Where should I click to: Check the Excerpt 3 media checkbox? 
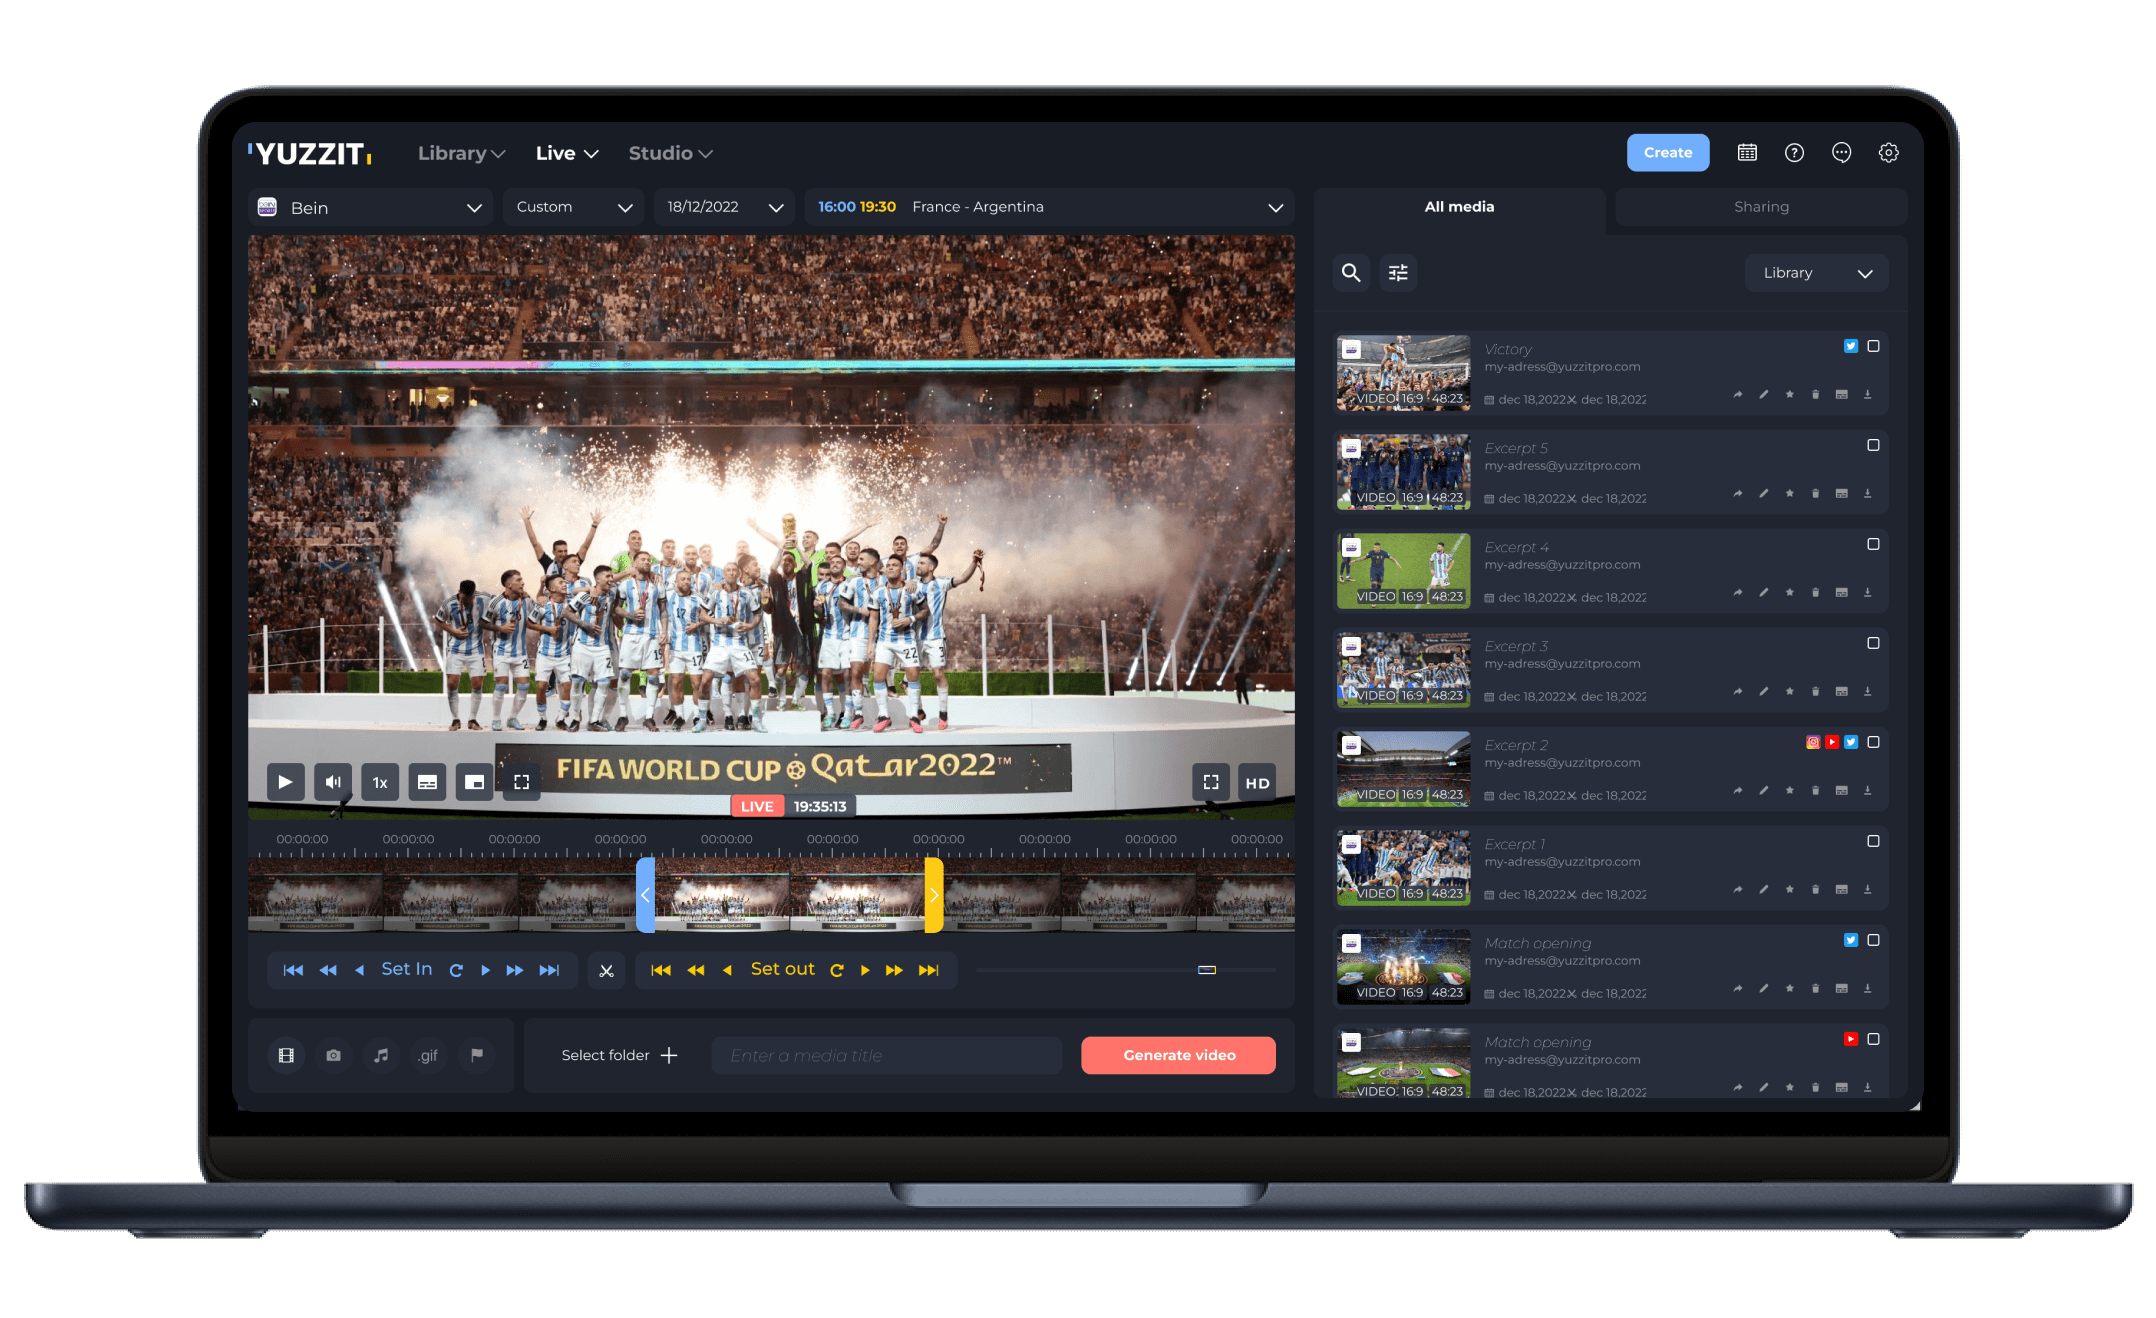click(x=1873, y=643)
